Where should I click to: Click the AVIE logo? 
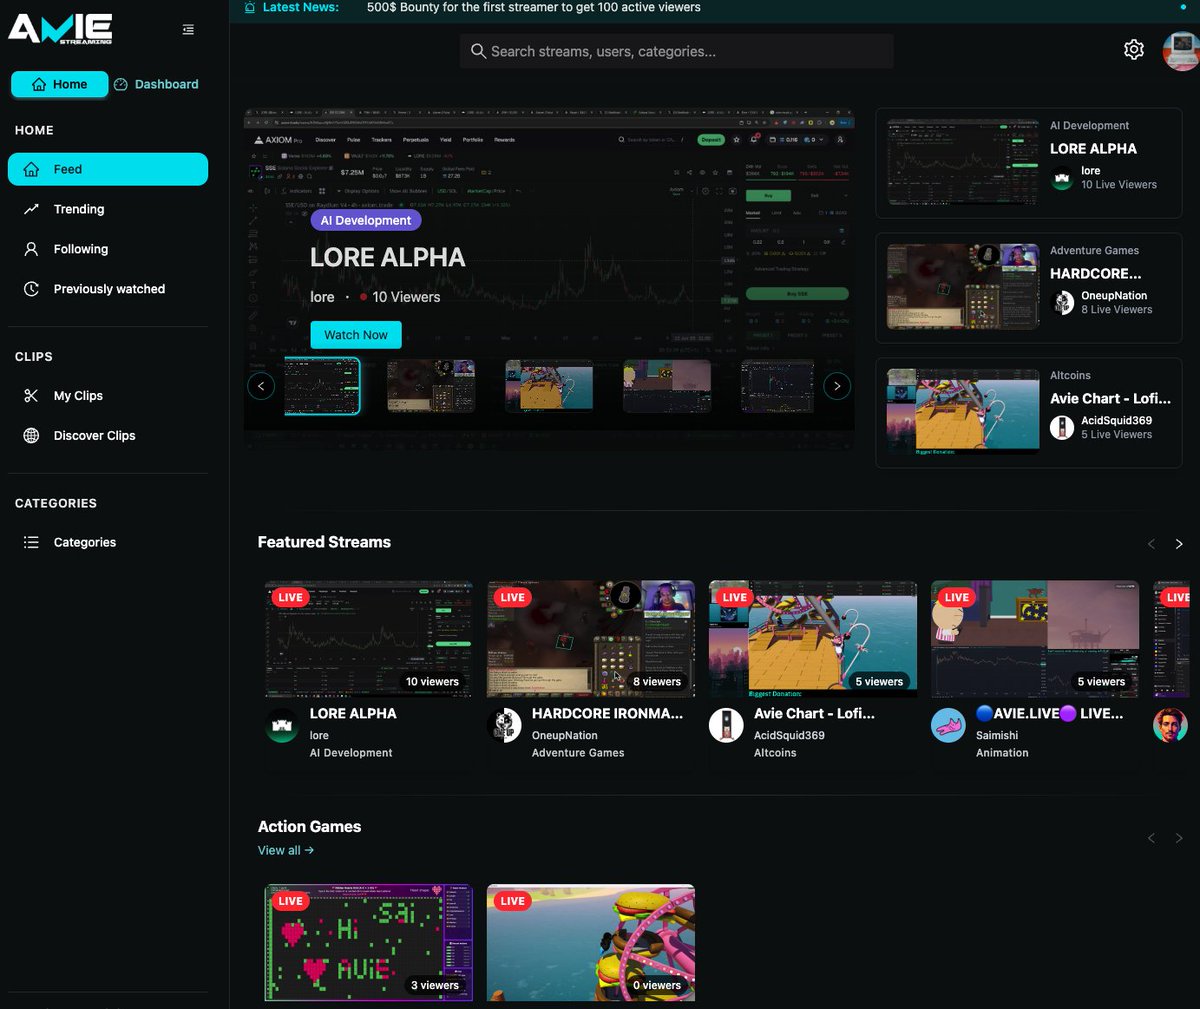coord(60,29)
